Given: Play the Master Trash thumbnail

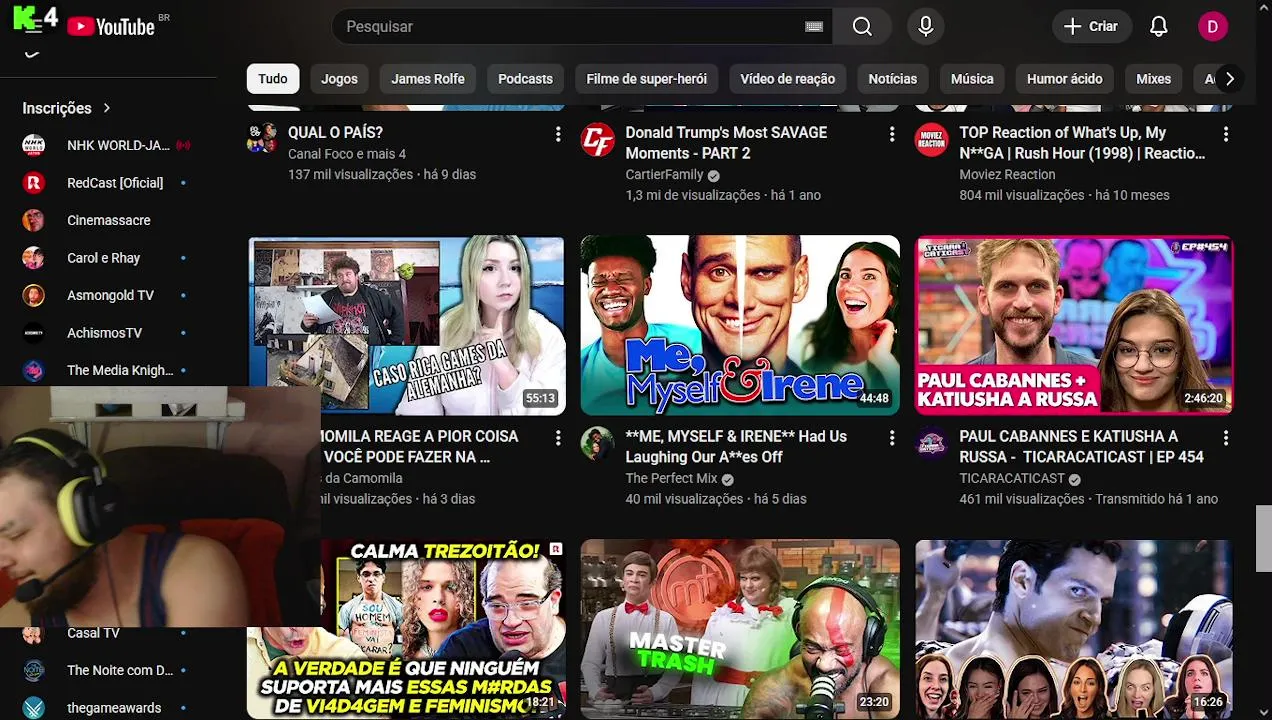Looking at the screenshot, I should (740, 630).
